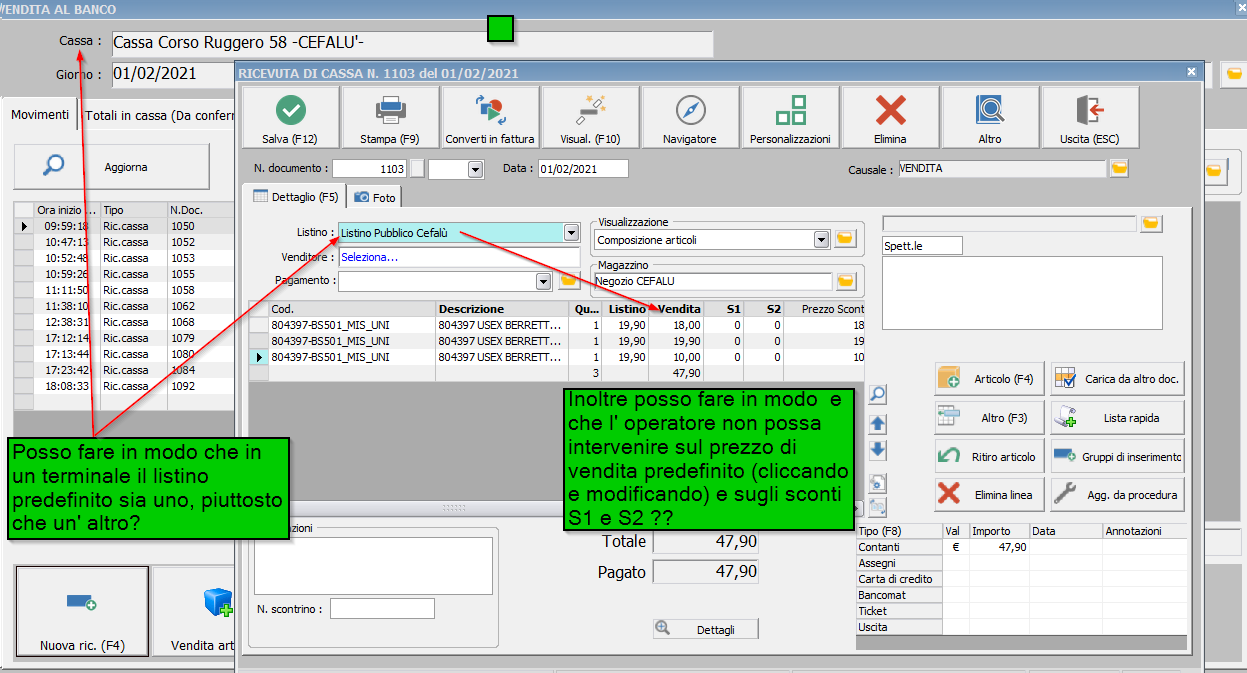This screenshot has width=1247, height=673.
Task: Create new receipt Nuova ric. (F4)
Action: (82, 612)
